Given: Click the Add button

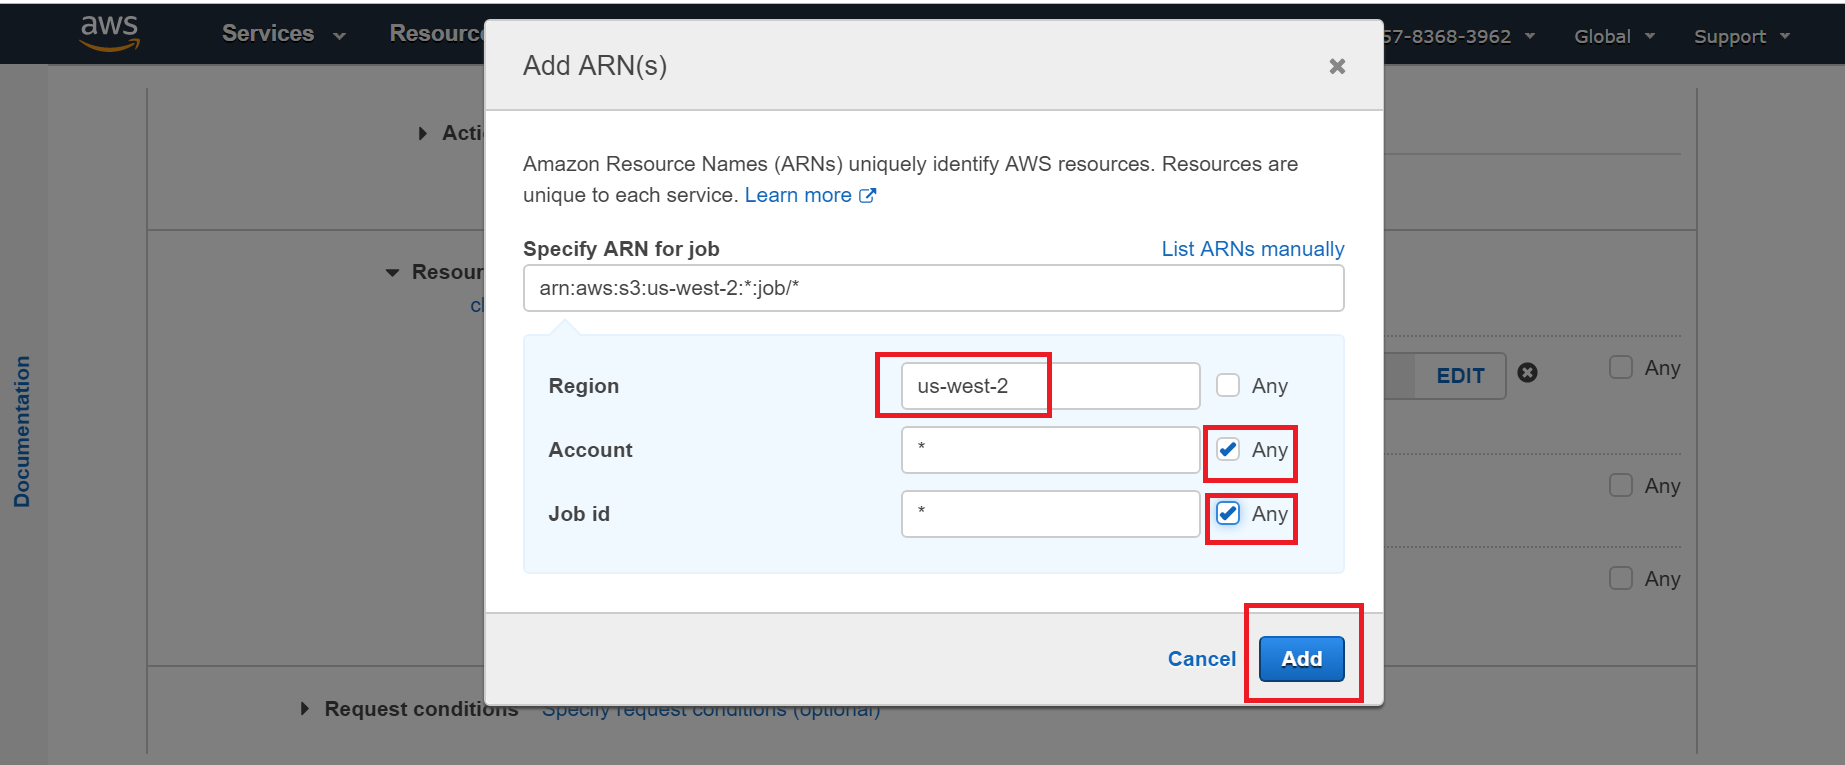Looking at the screenshot, I should [x=1301, y=659].
